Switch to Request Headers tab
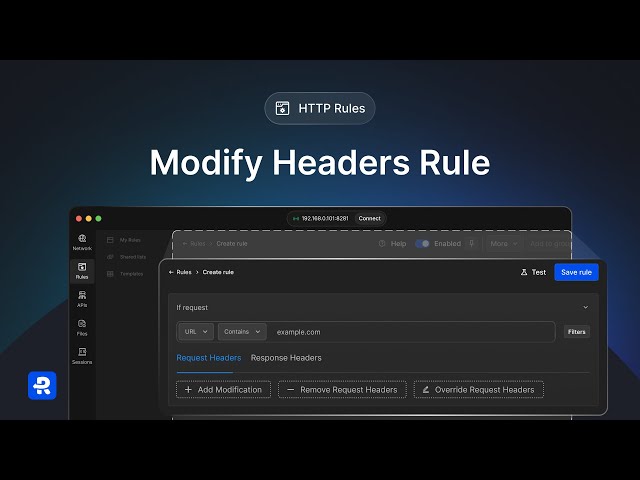This screenshot has width=640, height=480. point(209,358)
